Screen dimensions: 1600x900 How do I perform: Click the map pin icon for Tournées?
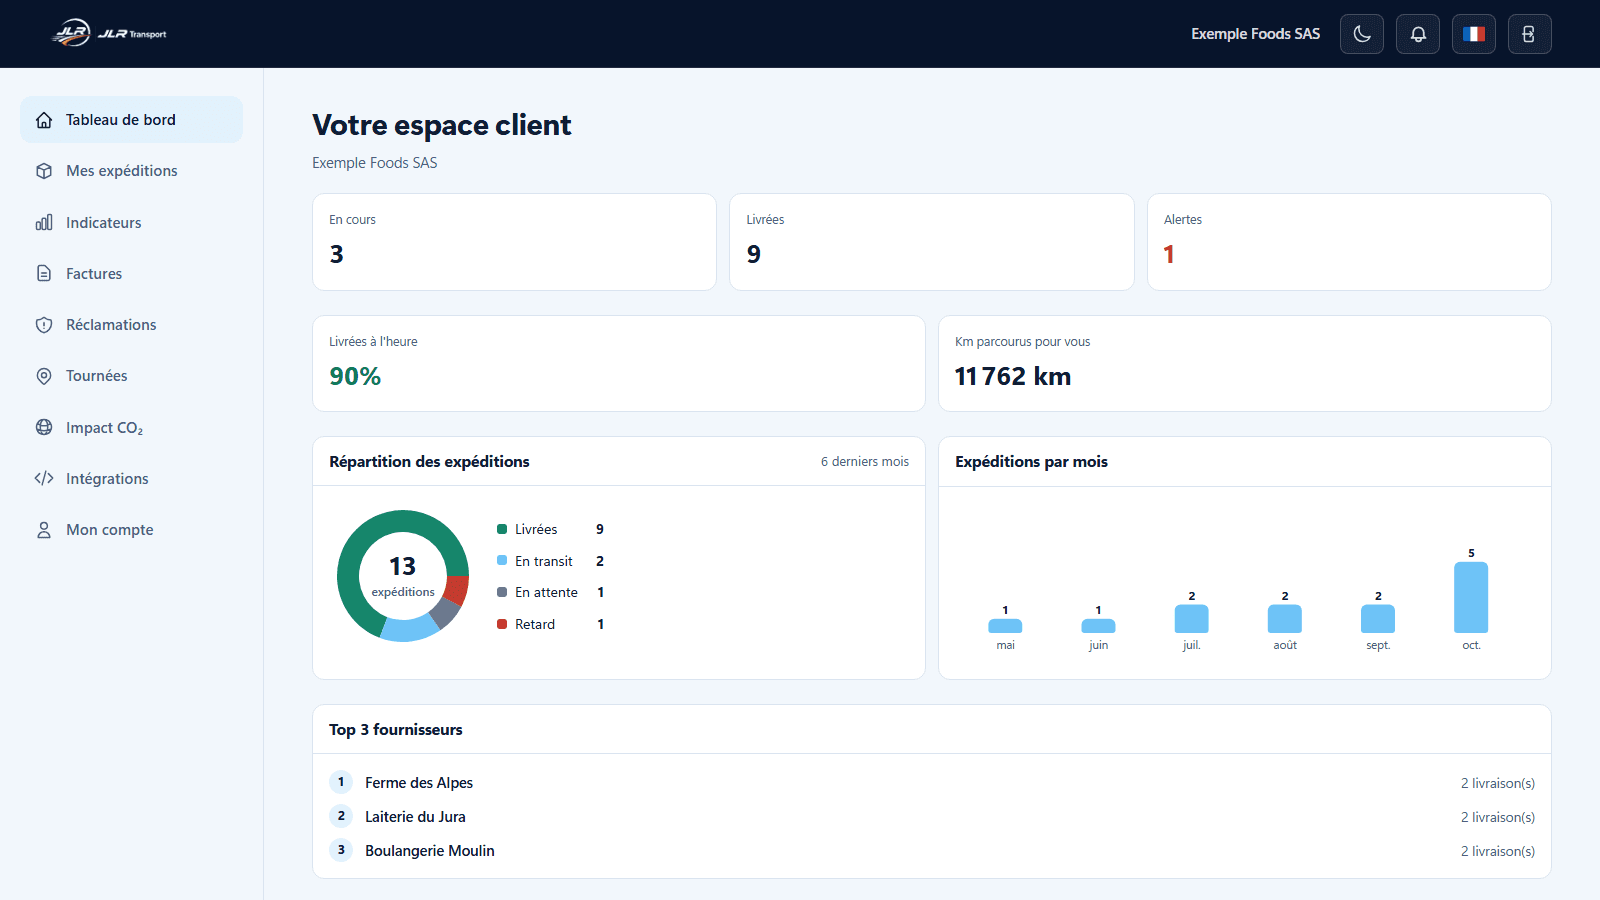(x=44, y=376)
